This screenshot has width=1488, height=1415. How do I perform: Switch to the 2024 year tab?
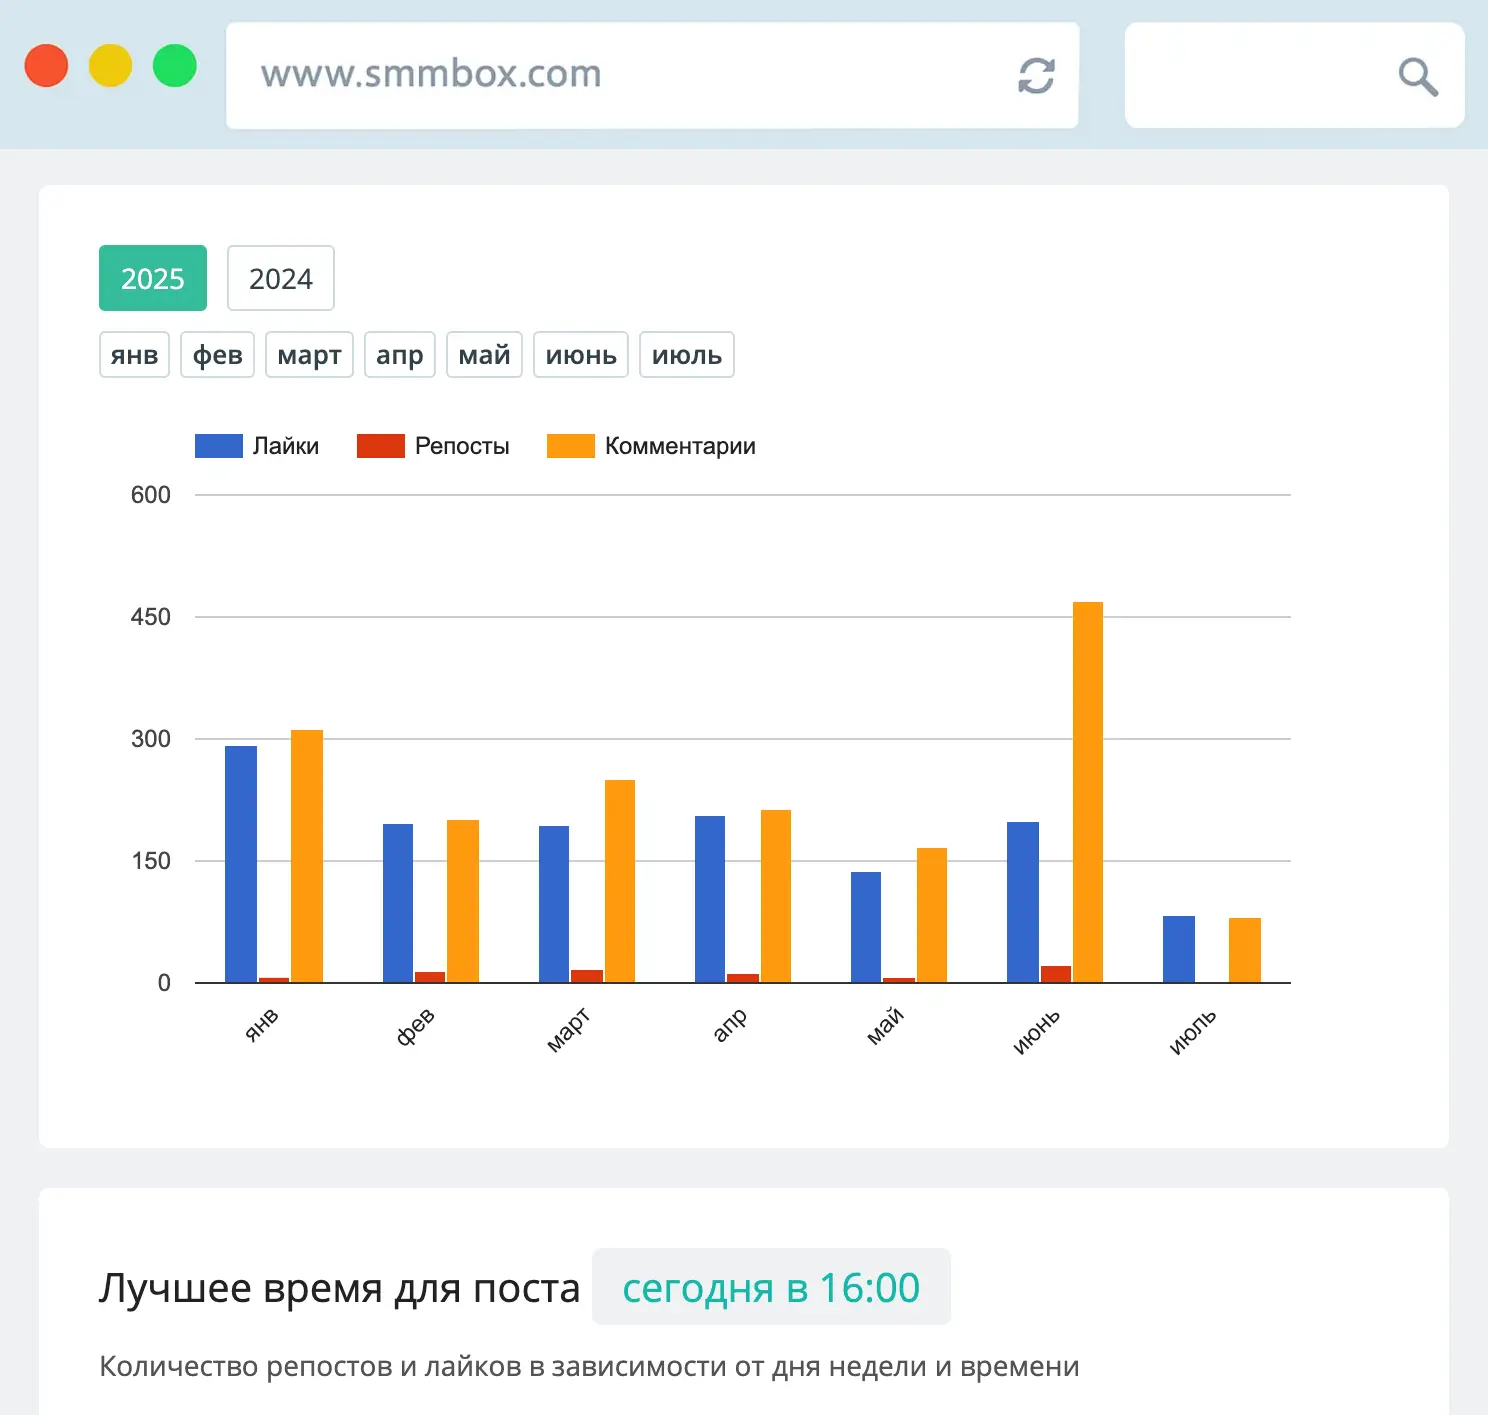tap(281, 278)
